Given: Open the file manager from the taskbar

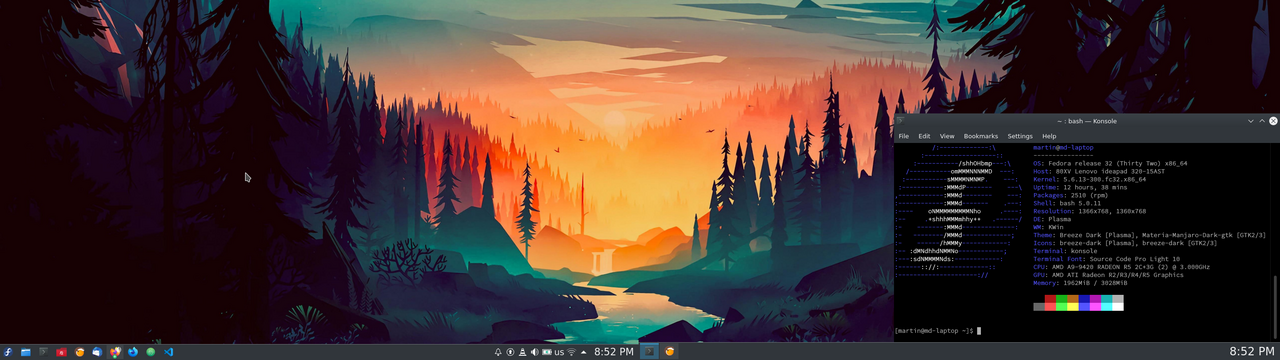Looking at the screenshot, I should 26,352.
